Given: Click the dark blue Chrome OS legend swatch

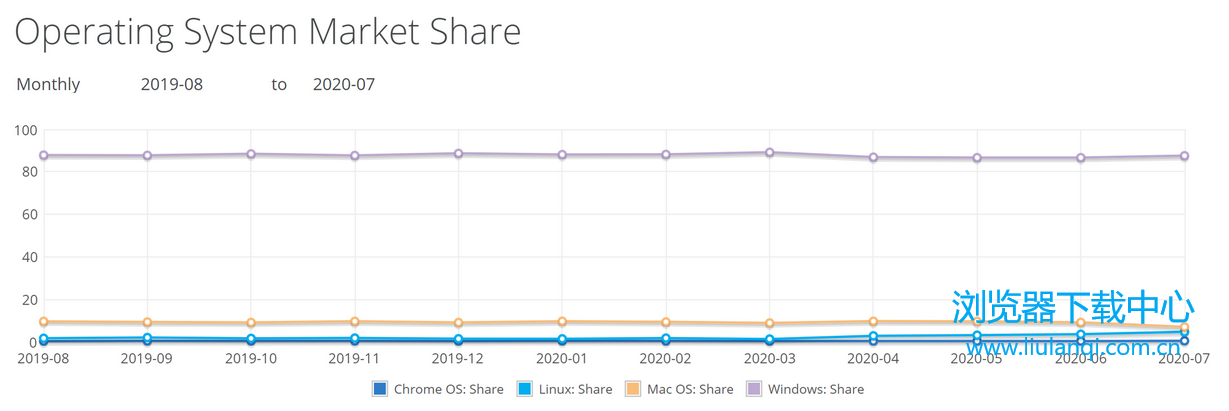Looking at the screenshot, I should (x=379, y=389).
